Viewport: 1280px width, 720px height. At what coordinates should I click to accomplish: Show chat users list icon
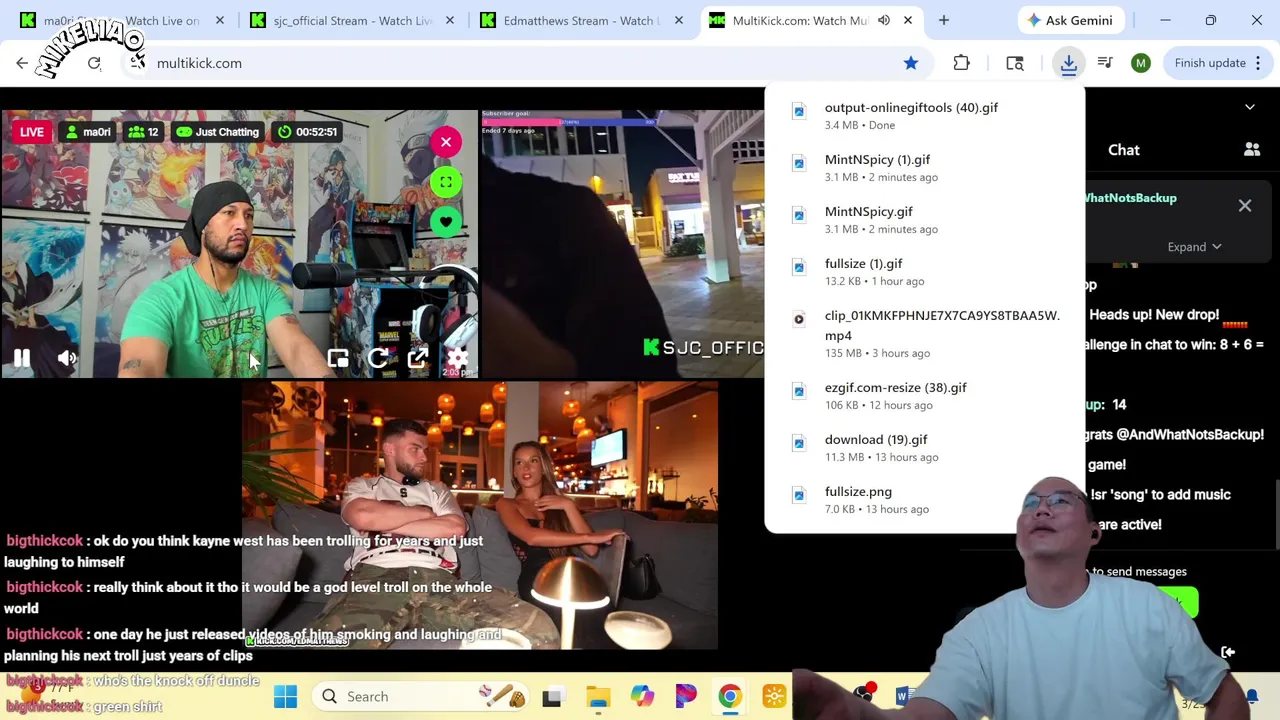tap(1252, 150)
